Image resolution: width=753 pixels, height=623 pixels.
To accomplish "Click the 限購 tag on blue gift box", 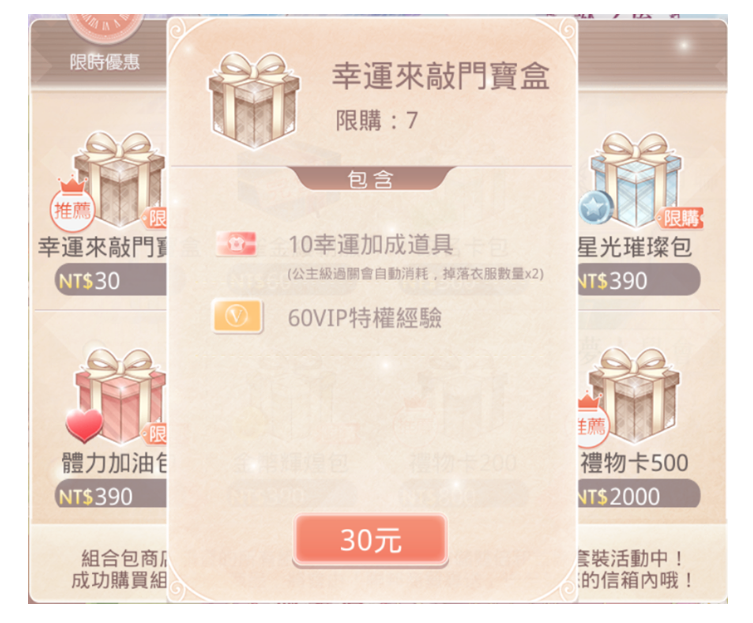I will (681, 218).
